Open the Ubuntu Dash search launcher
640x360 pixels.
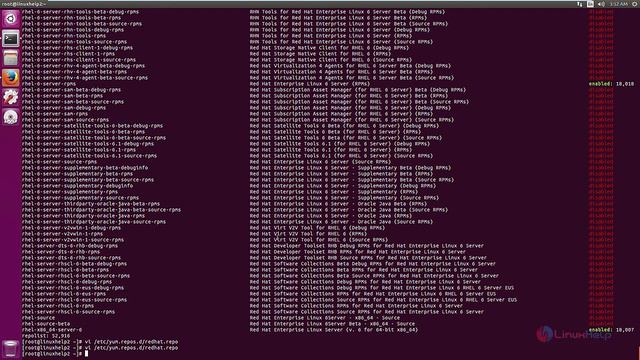coord(11,19)
